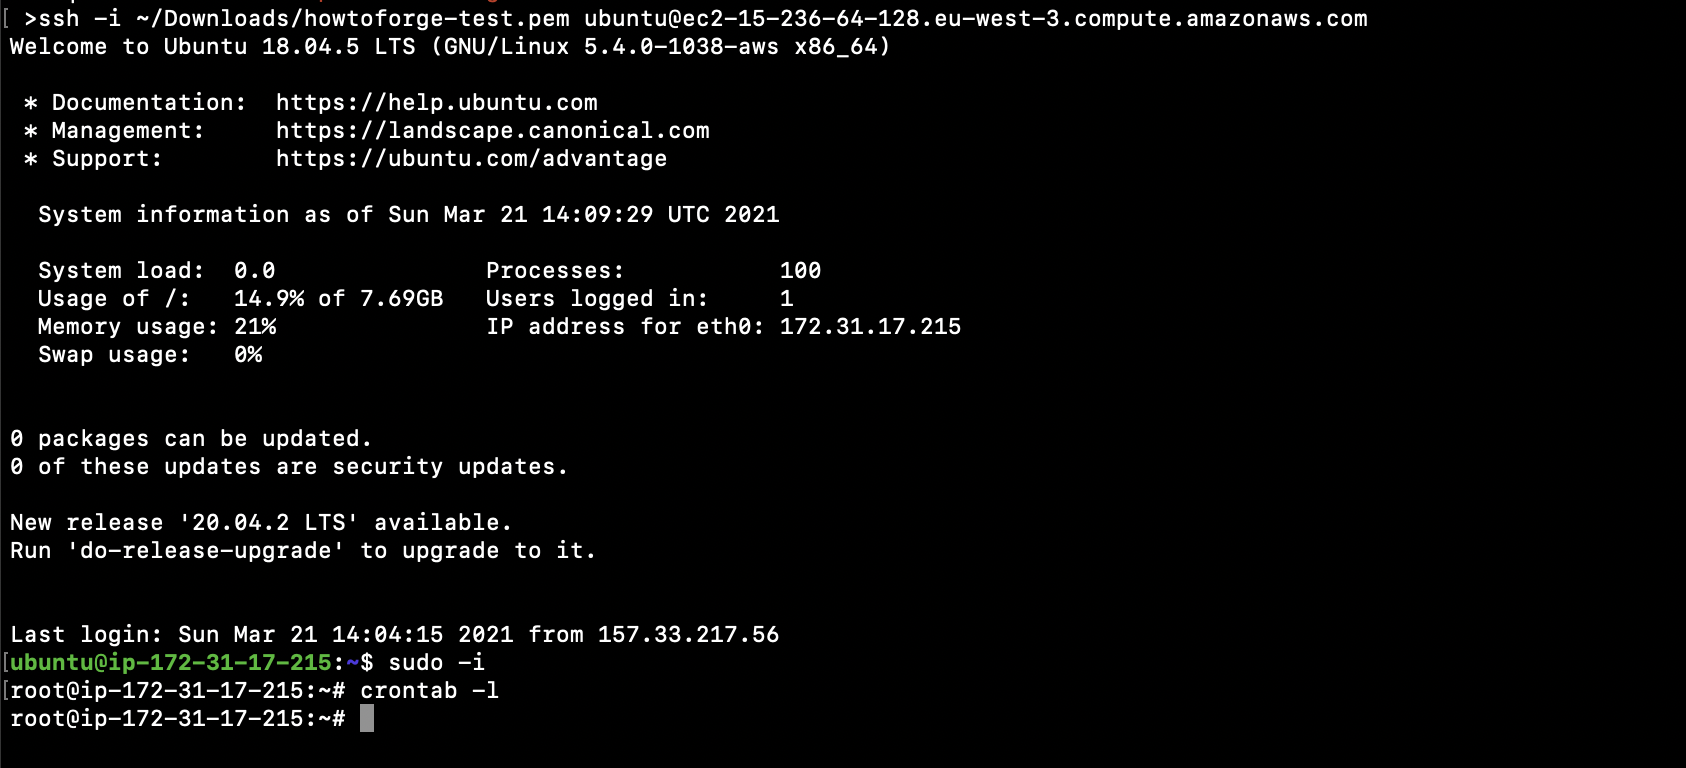Click the 'do-release-upgrade' command text
This screenshot has height=768, width=1686.
tap(206, 551)
